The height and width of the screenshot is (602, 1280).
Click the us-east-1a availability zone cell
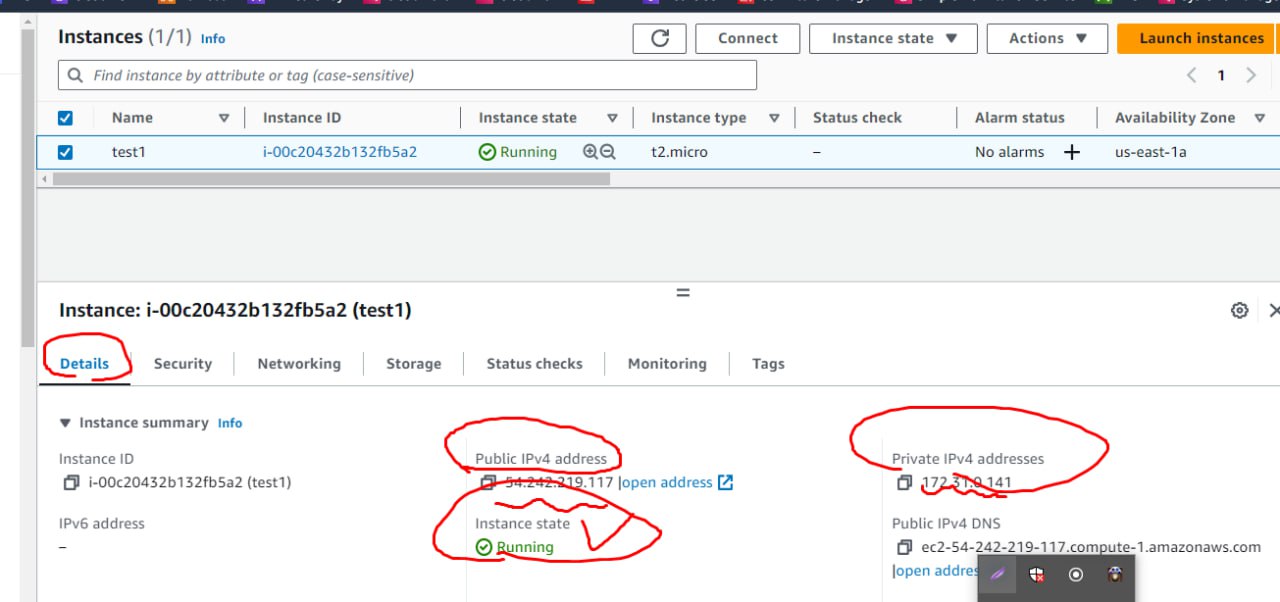coord(1151,152)
